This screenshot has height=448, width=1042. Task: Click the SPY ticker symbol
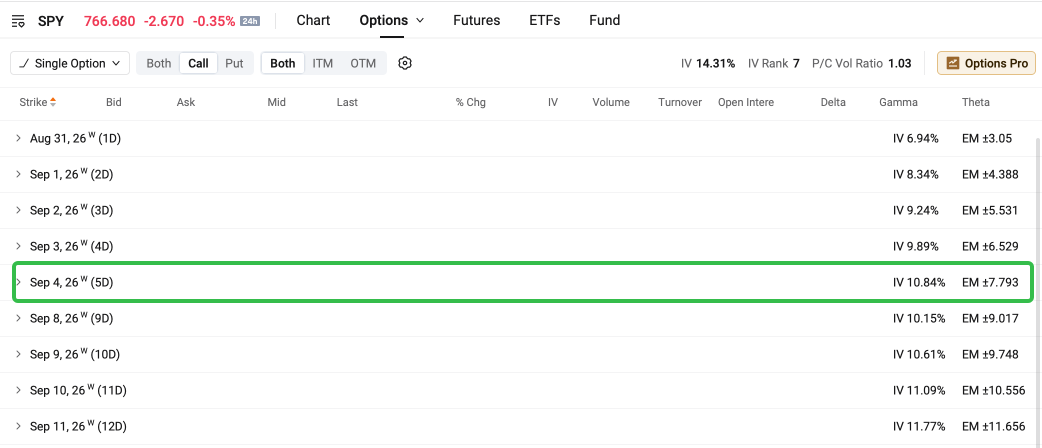(51, 21)
